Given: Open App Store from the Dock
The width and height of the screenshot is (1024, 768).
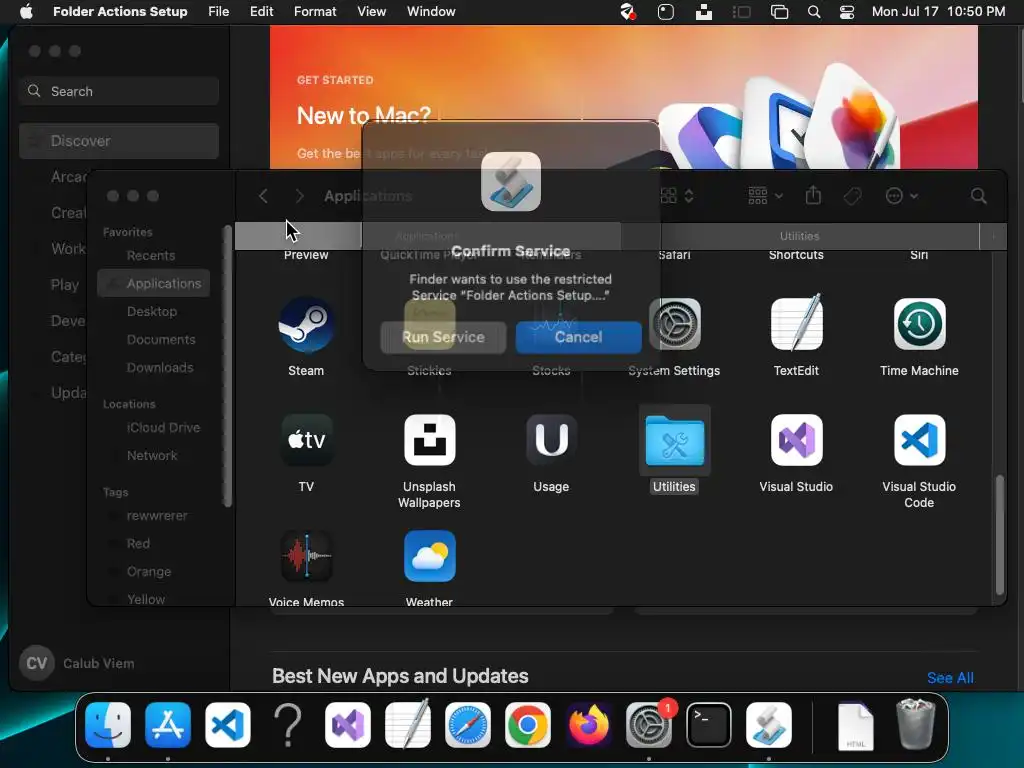Looking at the screenshot, I should [x=168, y=725].
